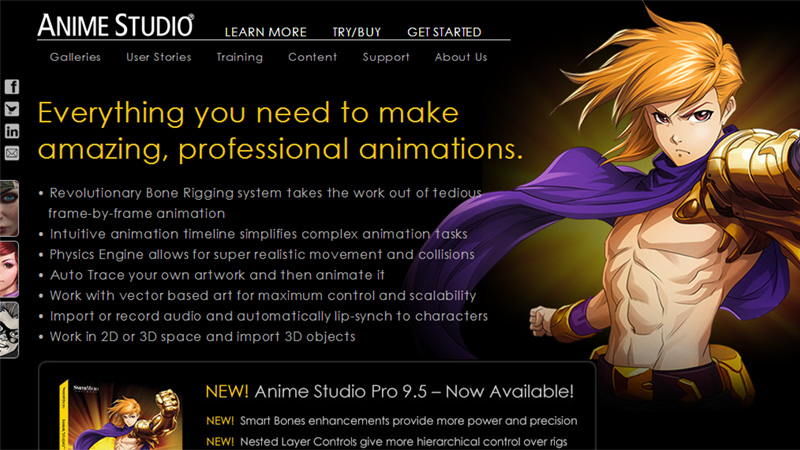Image resolution: width=800 pixels, height=450 pixels.
Task: Click 'Work with vector based art' bullet
Action: coord(258,295)
